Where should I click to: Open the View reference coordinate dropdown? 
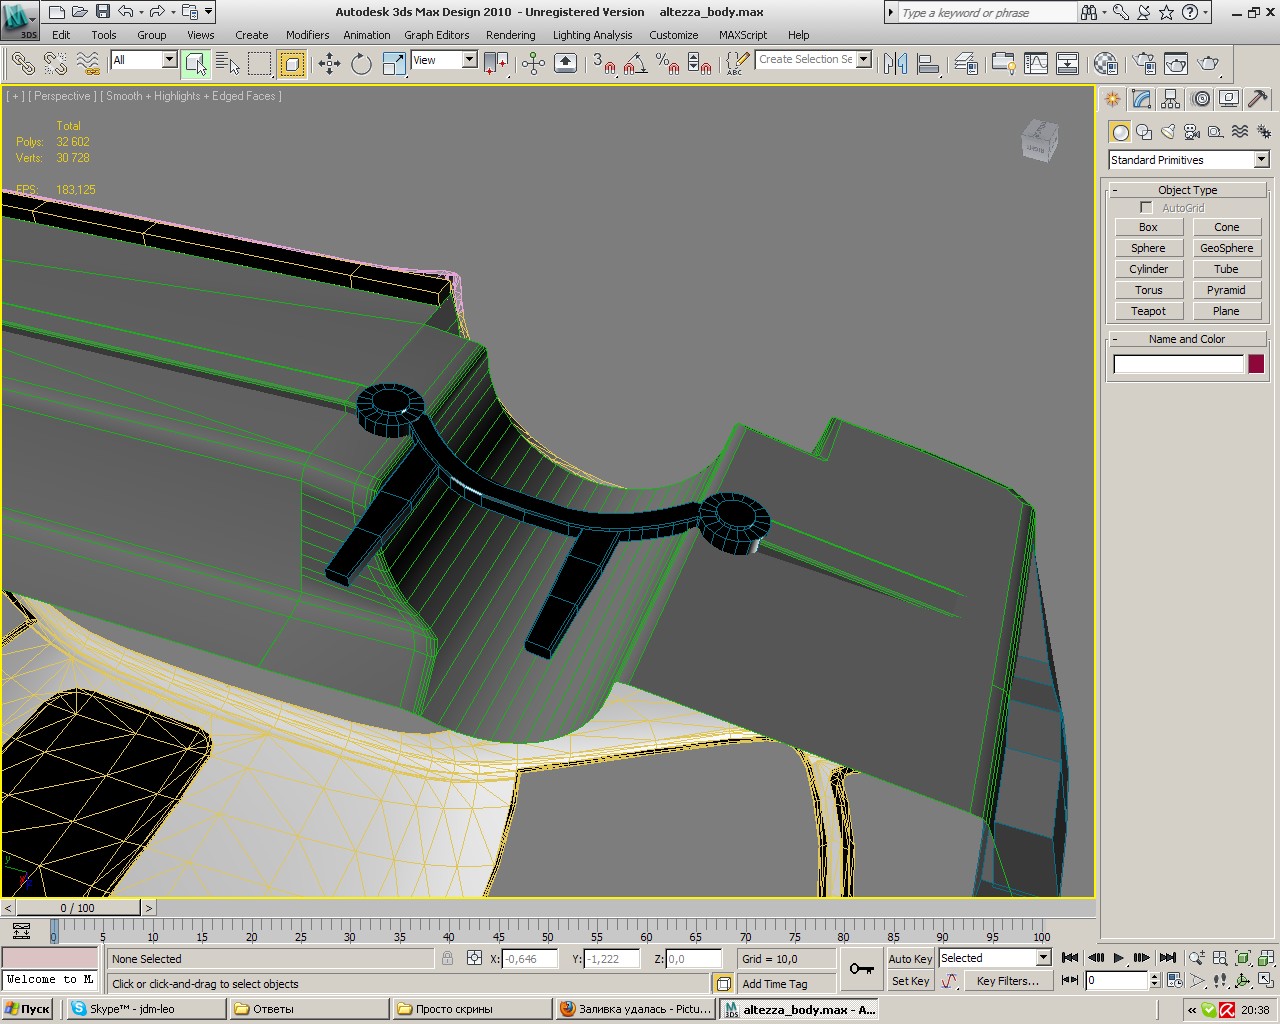click(x=444, y=60)
